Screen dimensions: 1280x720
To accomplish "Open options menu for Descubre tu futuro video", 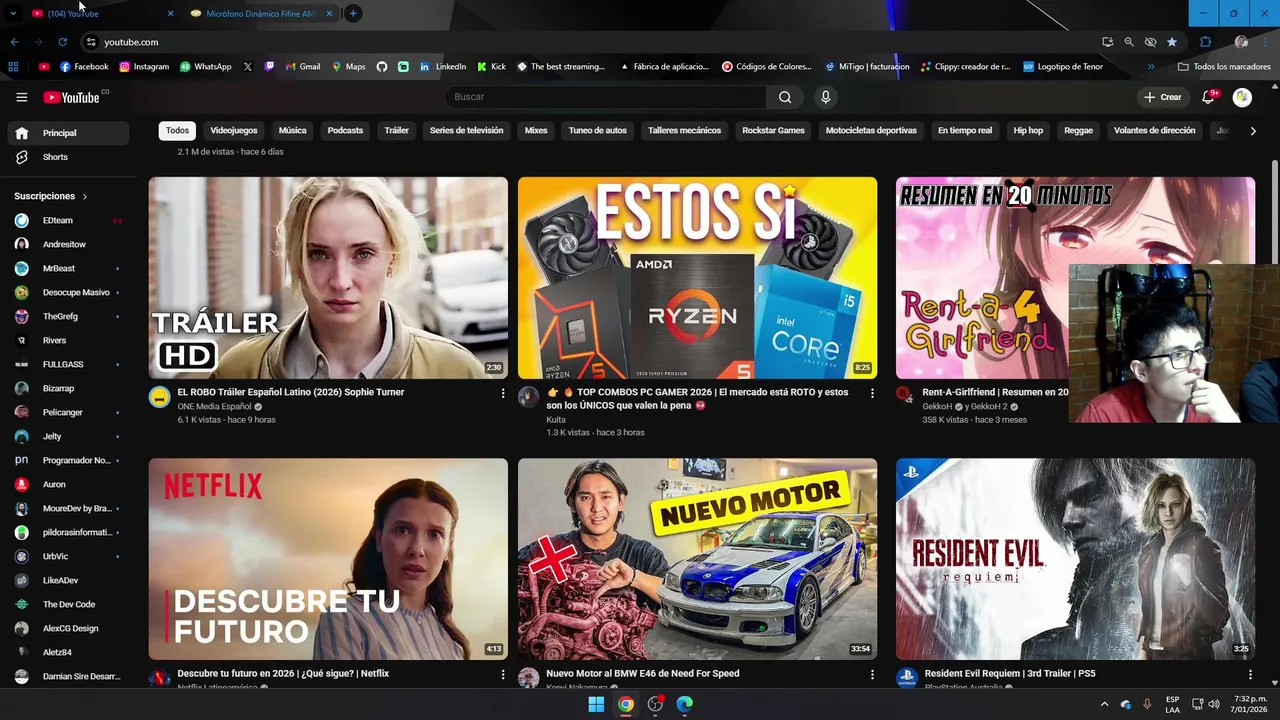I will point(503,675).
